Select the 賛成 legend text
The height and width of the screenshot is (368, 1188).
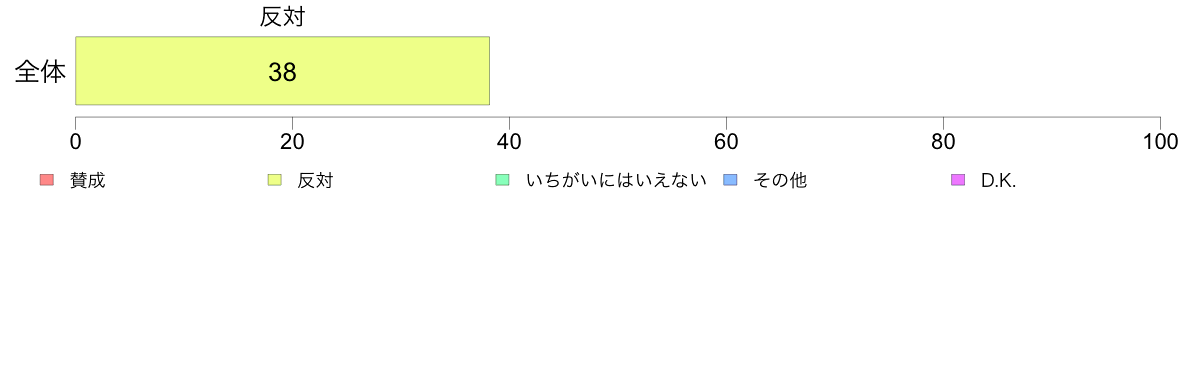pyautogui.click(x=88, y=181)
